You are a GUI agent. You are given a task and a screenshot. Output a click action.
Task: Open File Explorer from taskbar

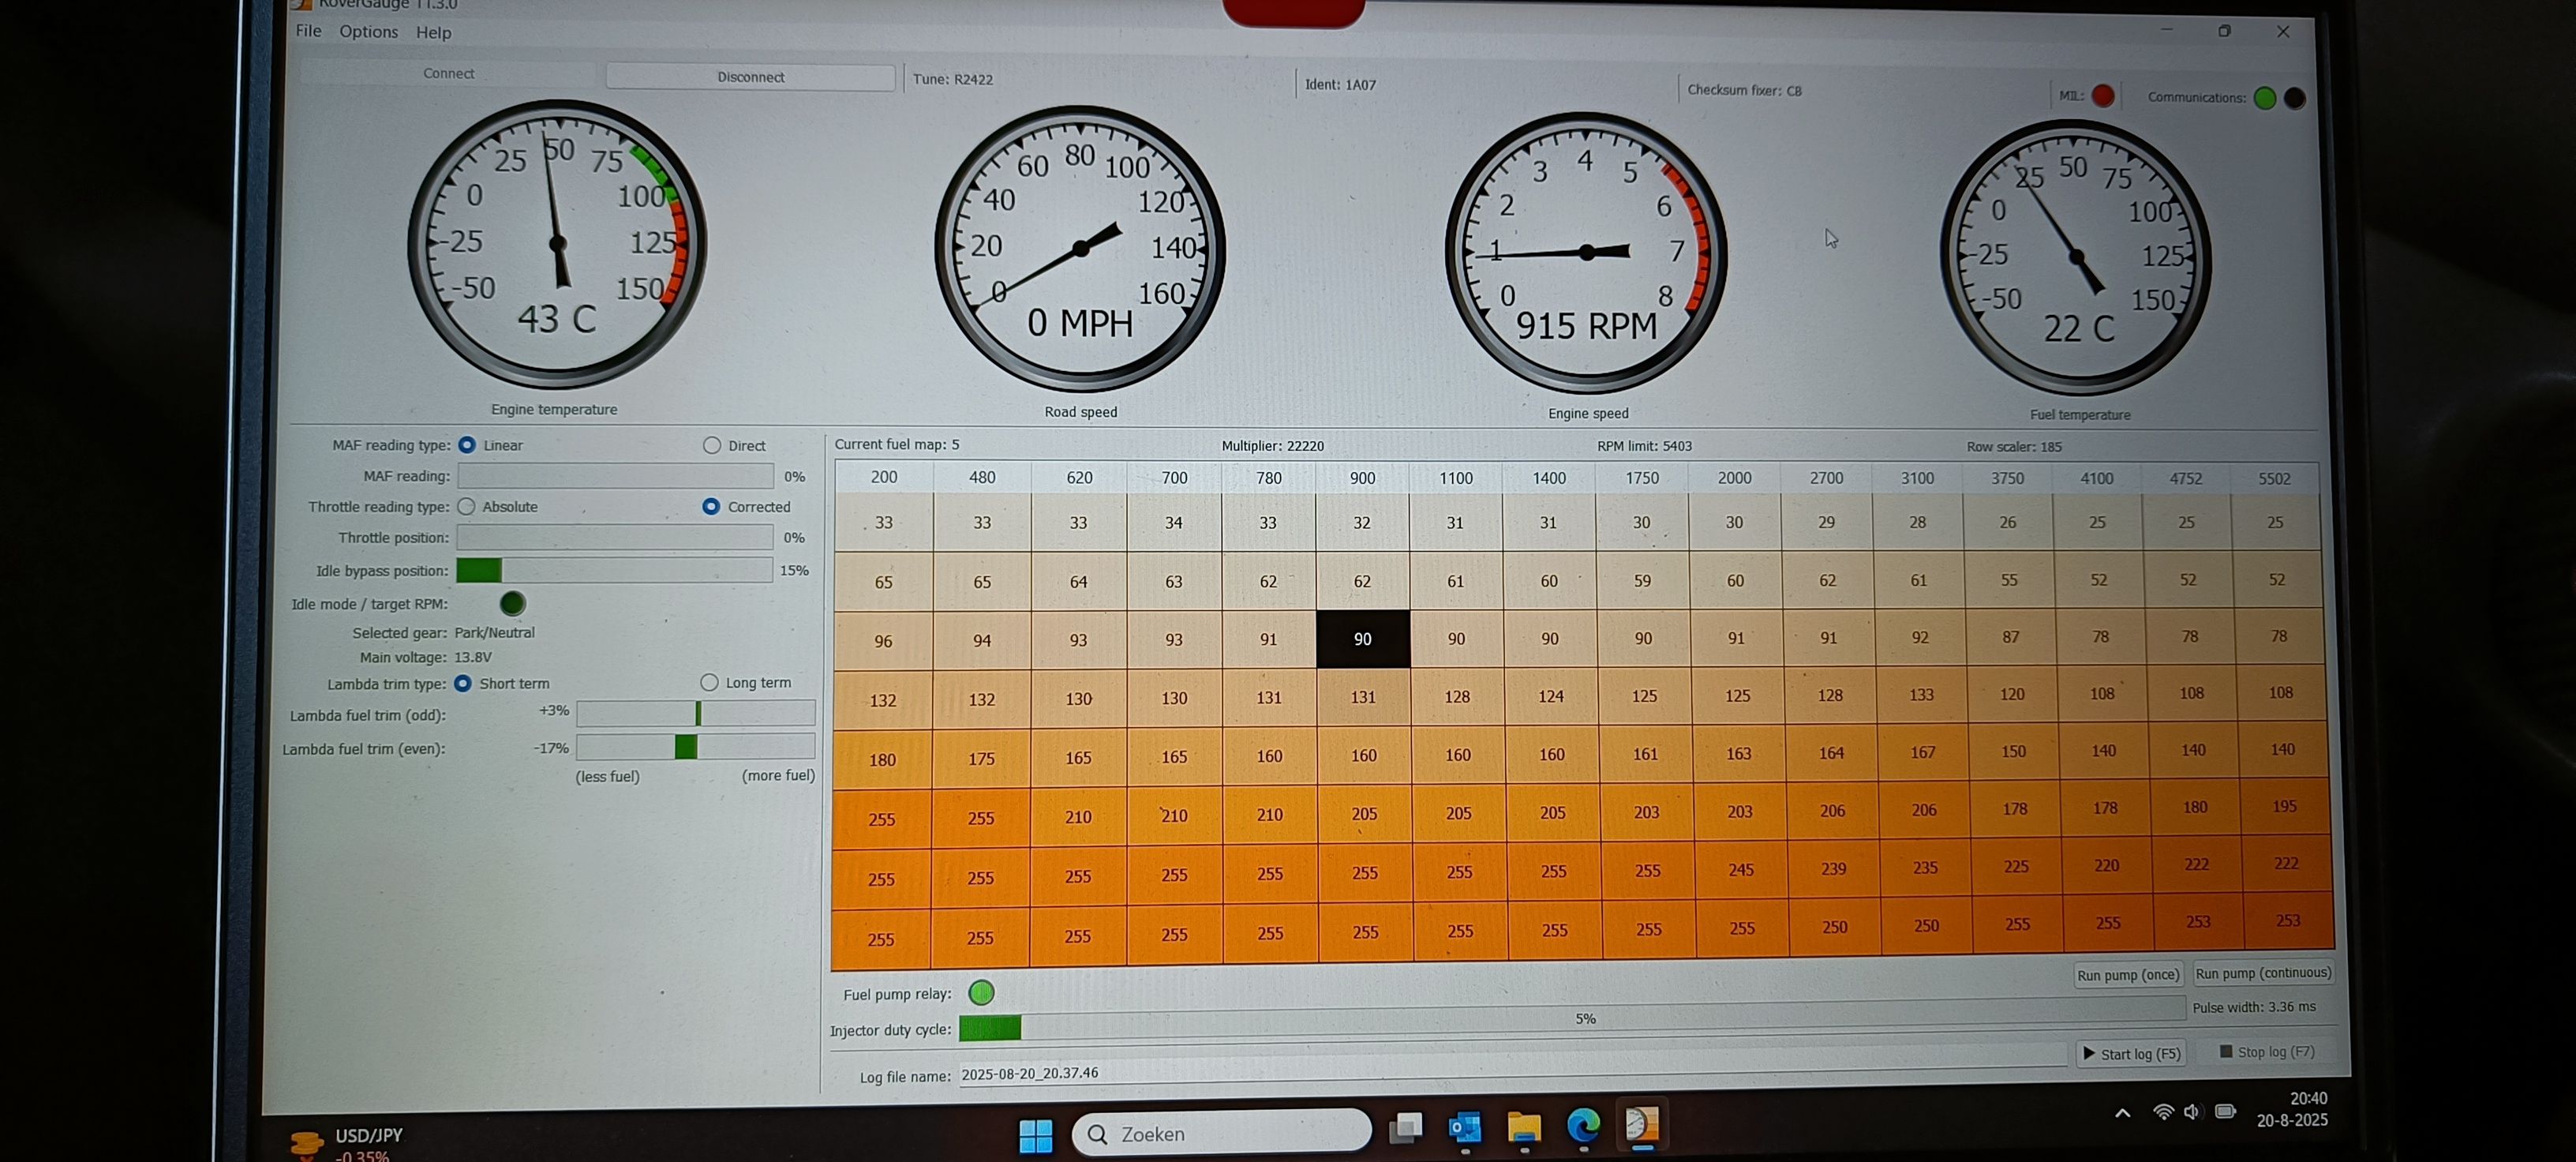[x=1524, y=1127]
